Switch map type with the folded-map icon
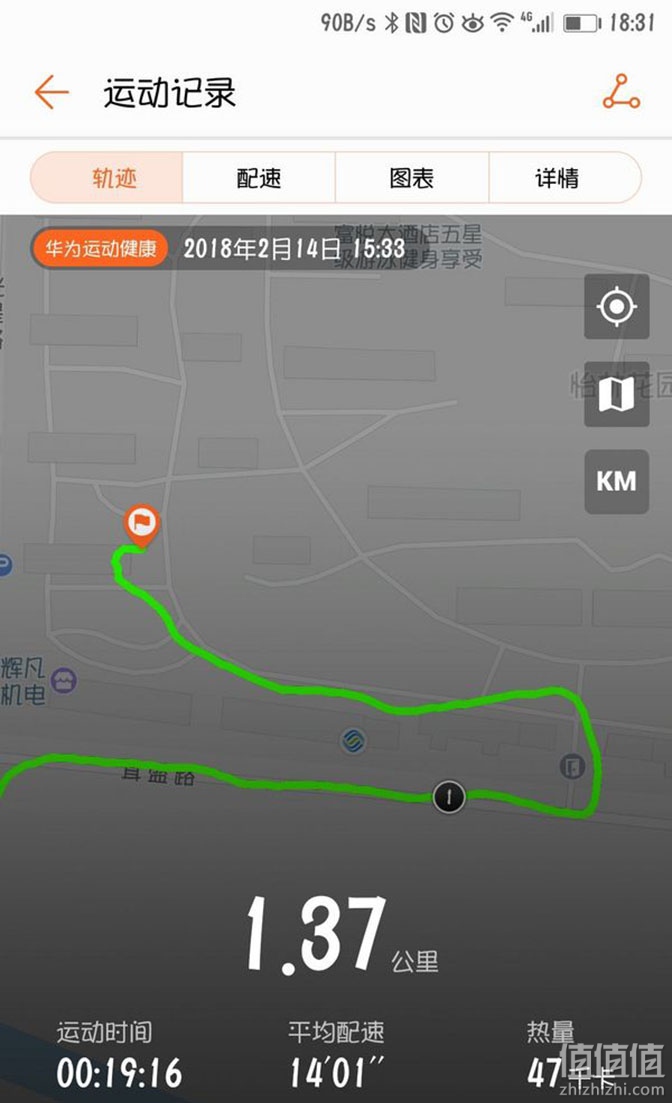The height and width of the screenshot is (1103, 672). coord(616,394)
